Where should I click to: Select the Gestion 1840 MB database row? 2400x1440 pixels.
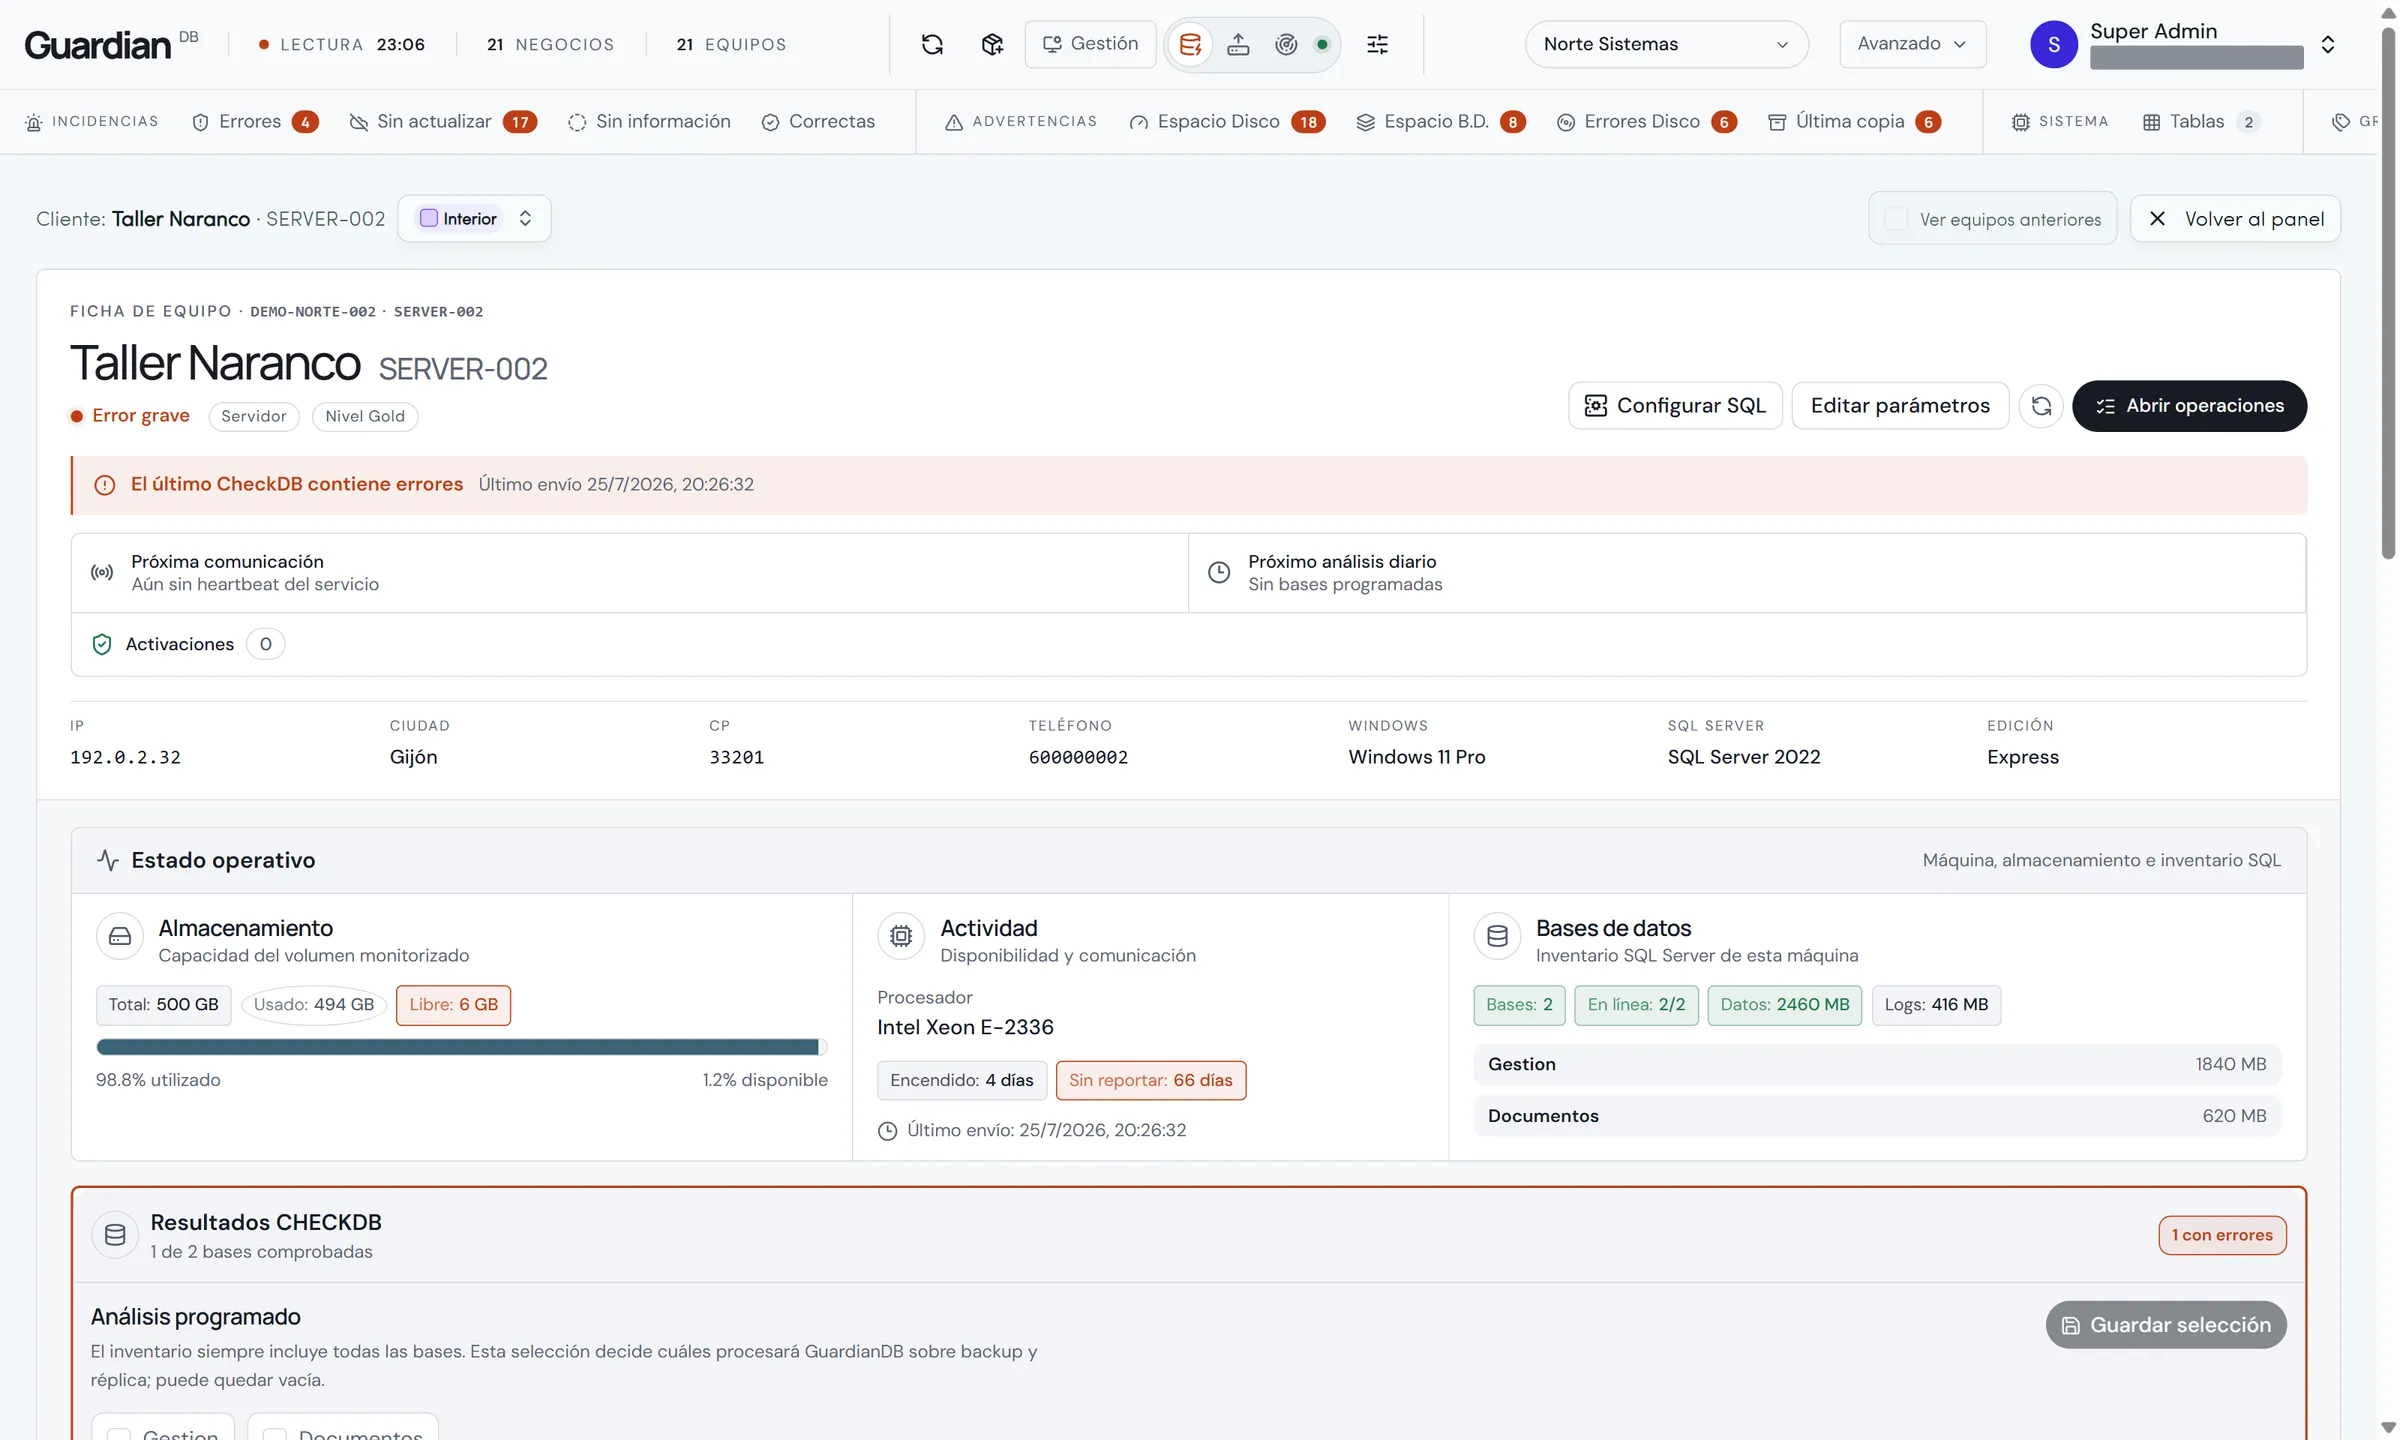1877,1064
